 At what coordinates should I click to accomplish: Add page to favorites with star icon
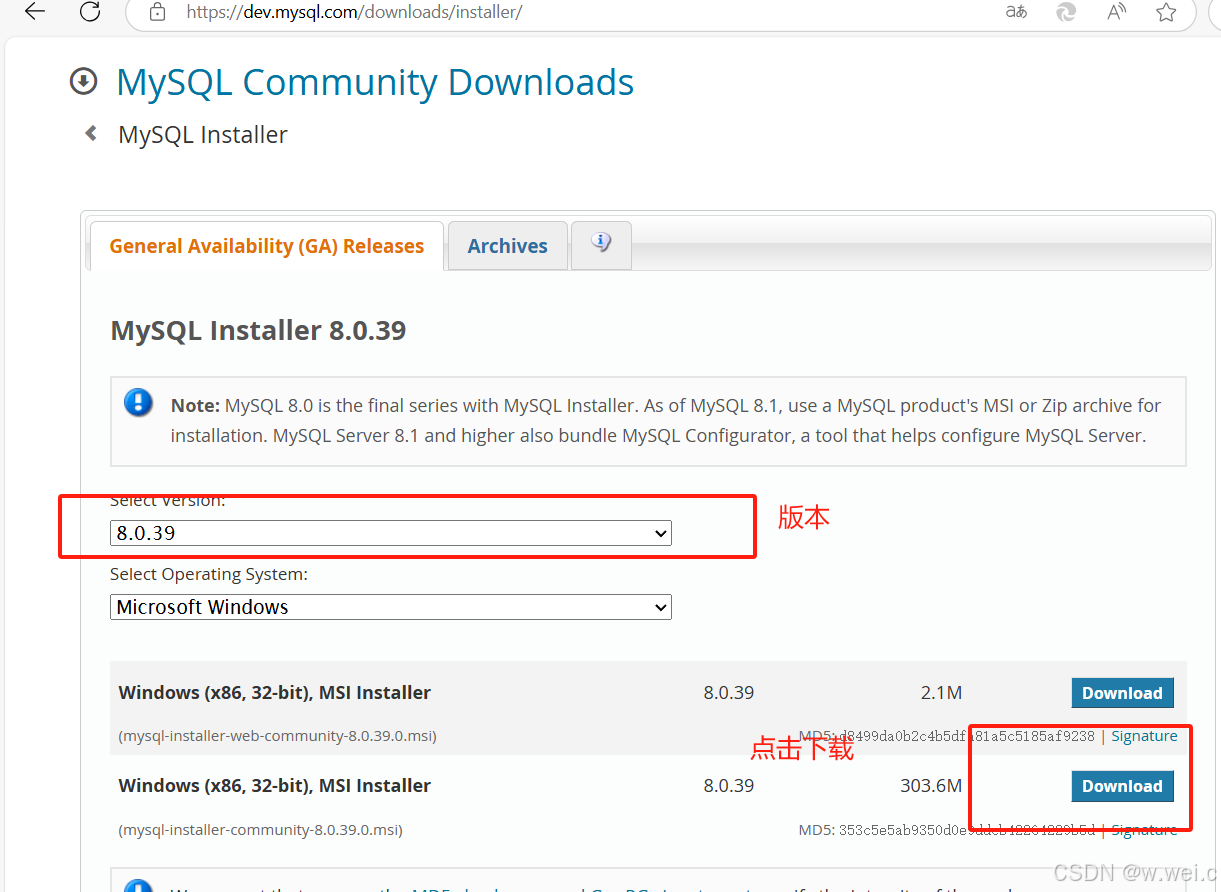pyautogui.click(x=1166, y=12)
